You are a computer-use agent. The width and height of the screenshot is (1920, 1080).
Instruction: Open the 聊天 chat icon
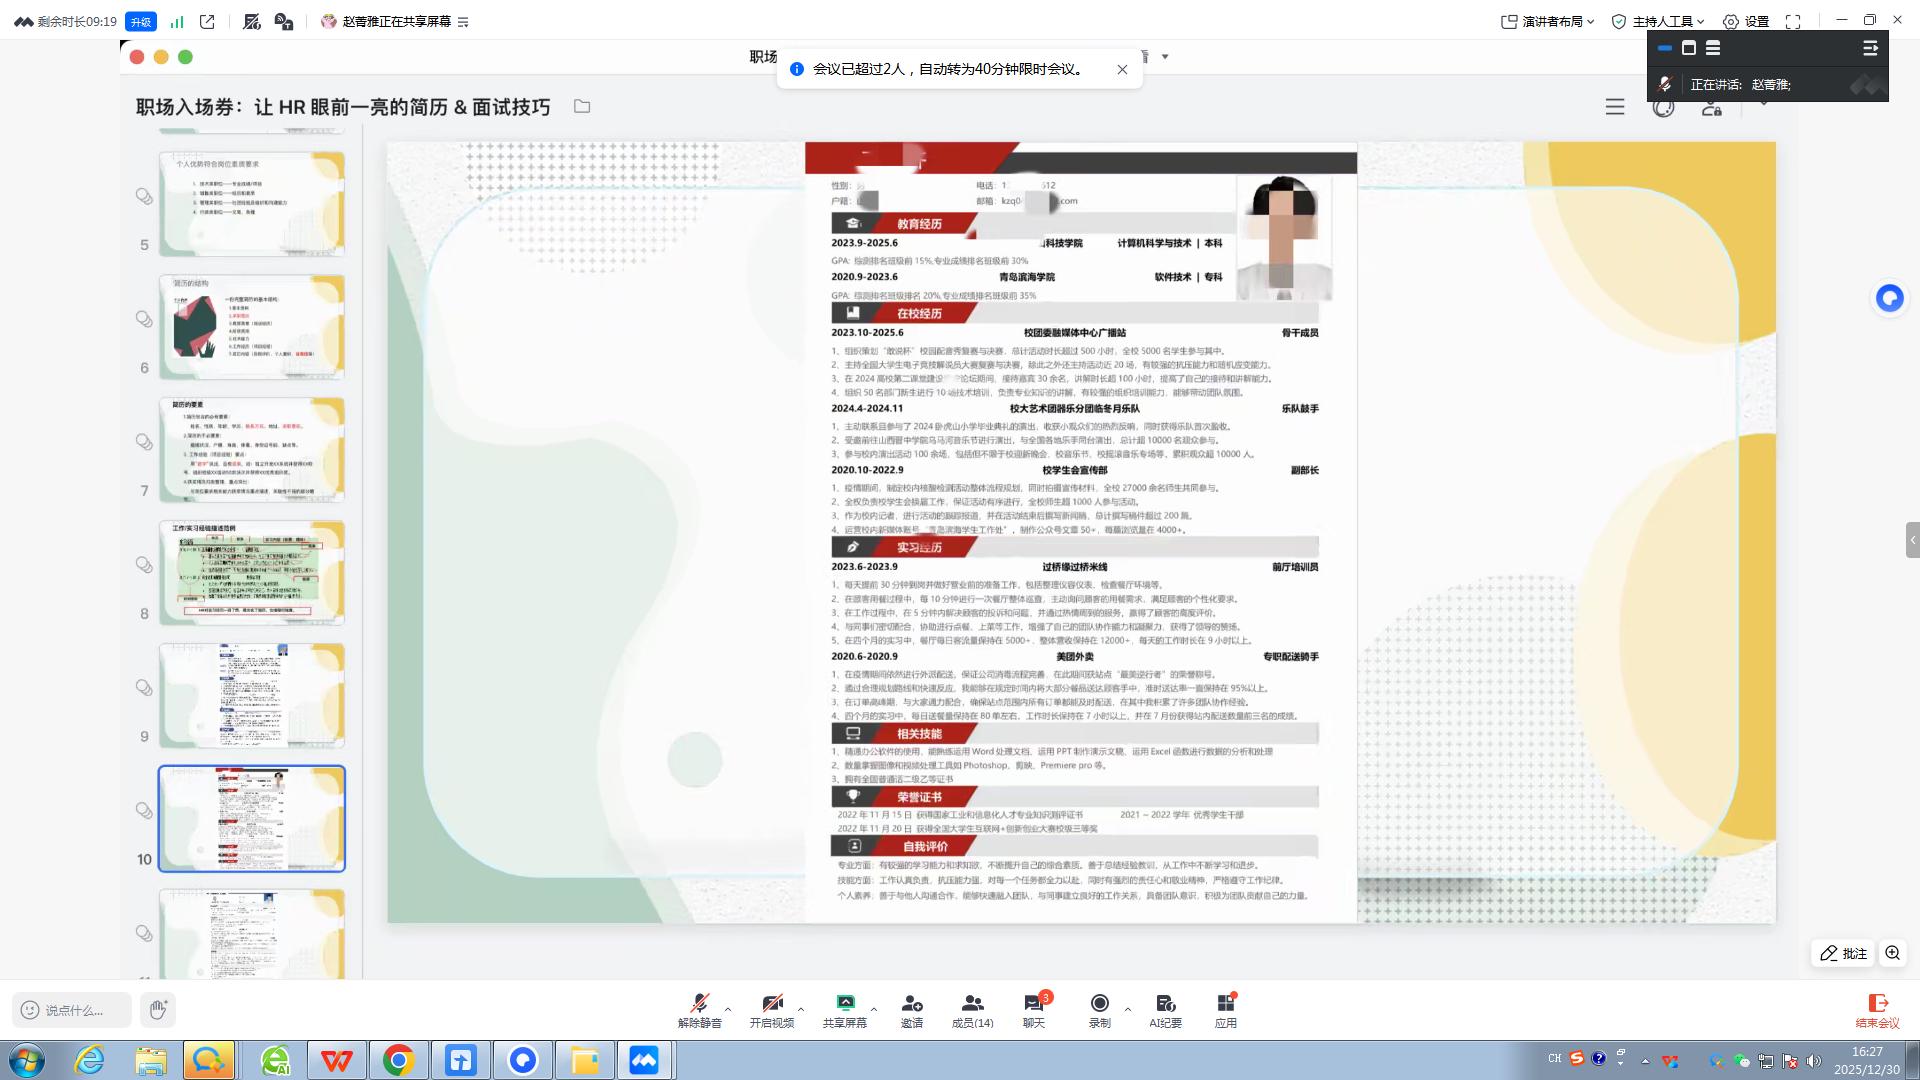1033,1009
